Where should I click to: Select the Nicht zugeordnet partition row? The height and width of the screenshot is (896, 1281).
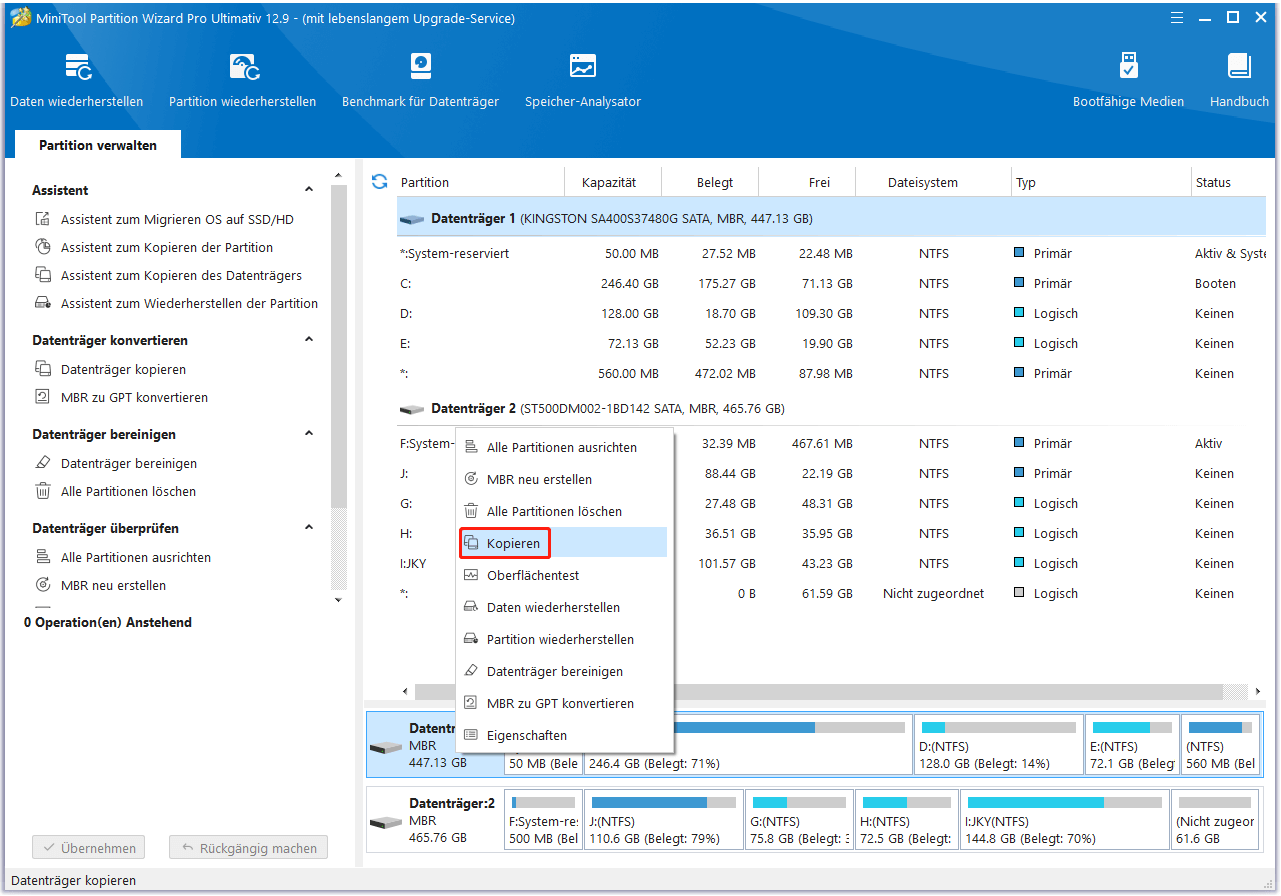click(832, 593)
